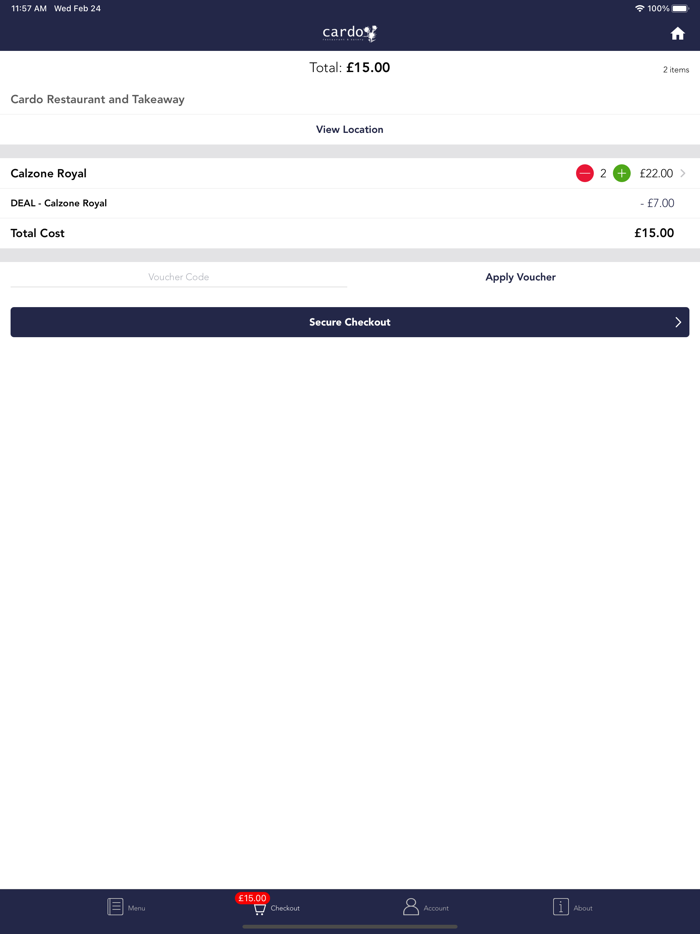Select the Calzone Royal item name

[49, 173]
